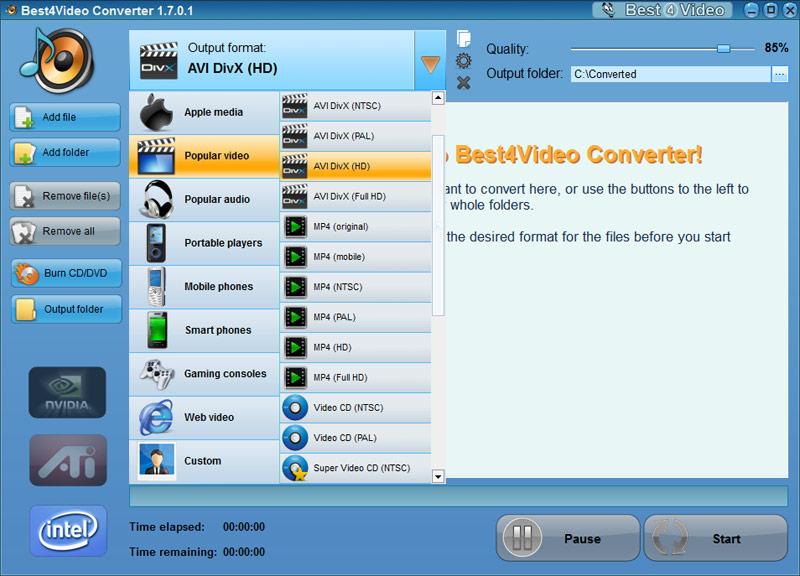Choose Video CD (PAL) format
Screen dimensions: 800x576
(x=356, y=438)
